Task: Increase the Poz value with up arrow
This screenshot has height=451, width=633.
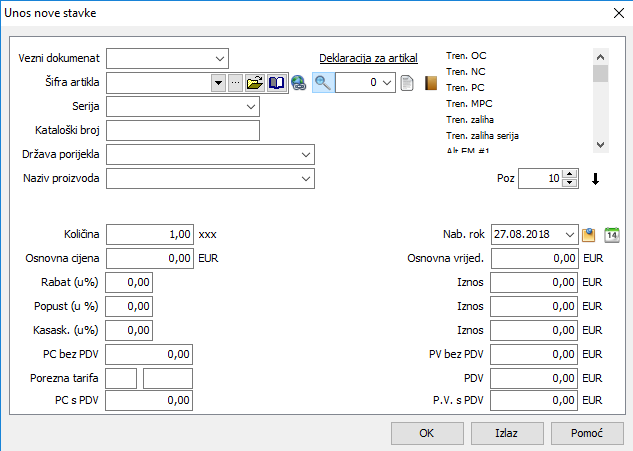Action: [570, 175]
